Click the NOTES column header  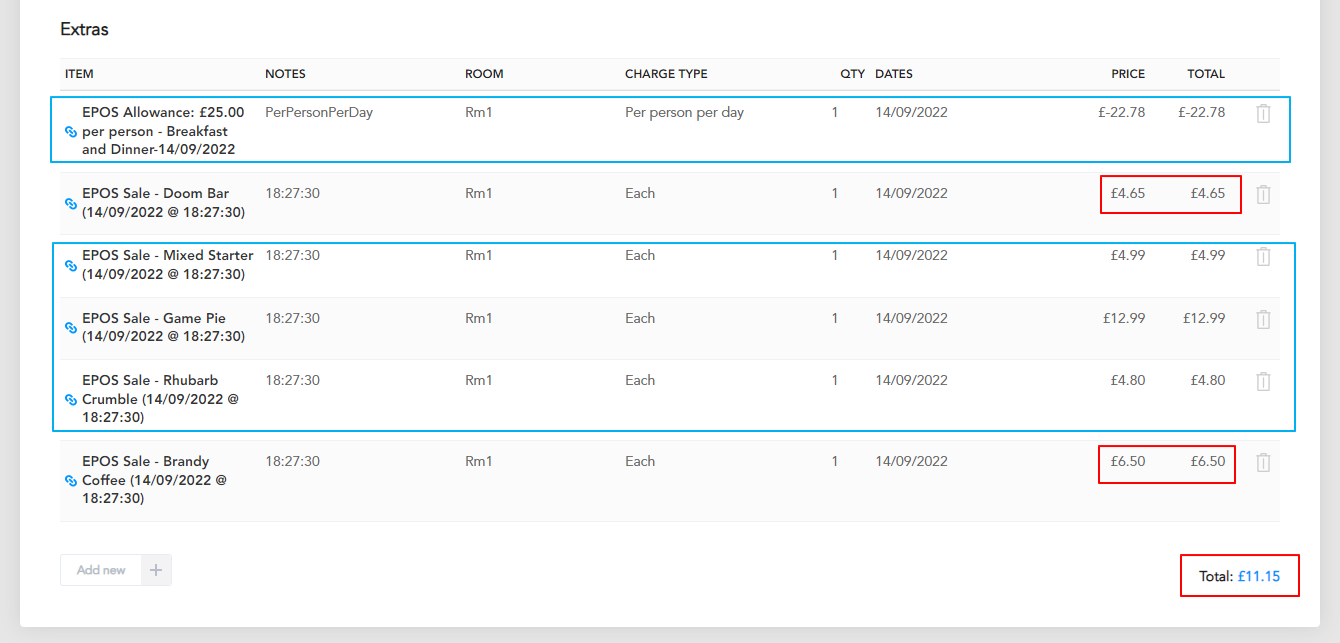[285, 74]
